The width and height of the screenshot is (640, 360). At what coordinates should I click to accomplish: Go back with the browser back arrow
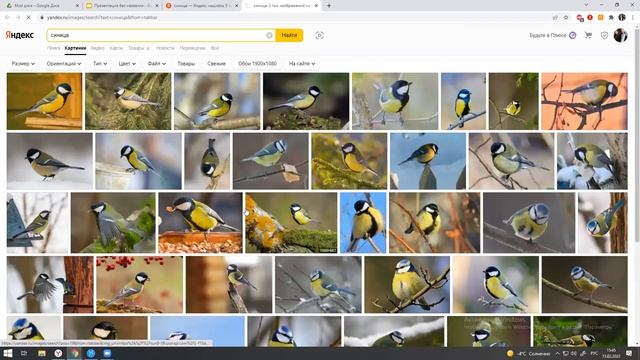click(x=7, y=18)
